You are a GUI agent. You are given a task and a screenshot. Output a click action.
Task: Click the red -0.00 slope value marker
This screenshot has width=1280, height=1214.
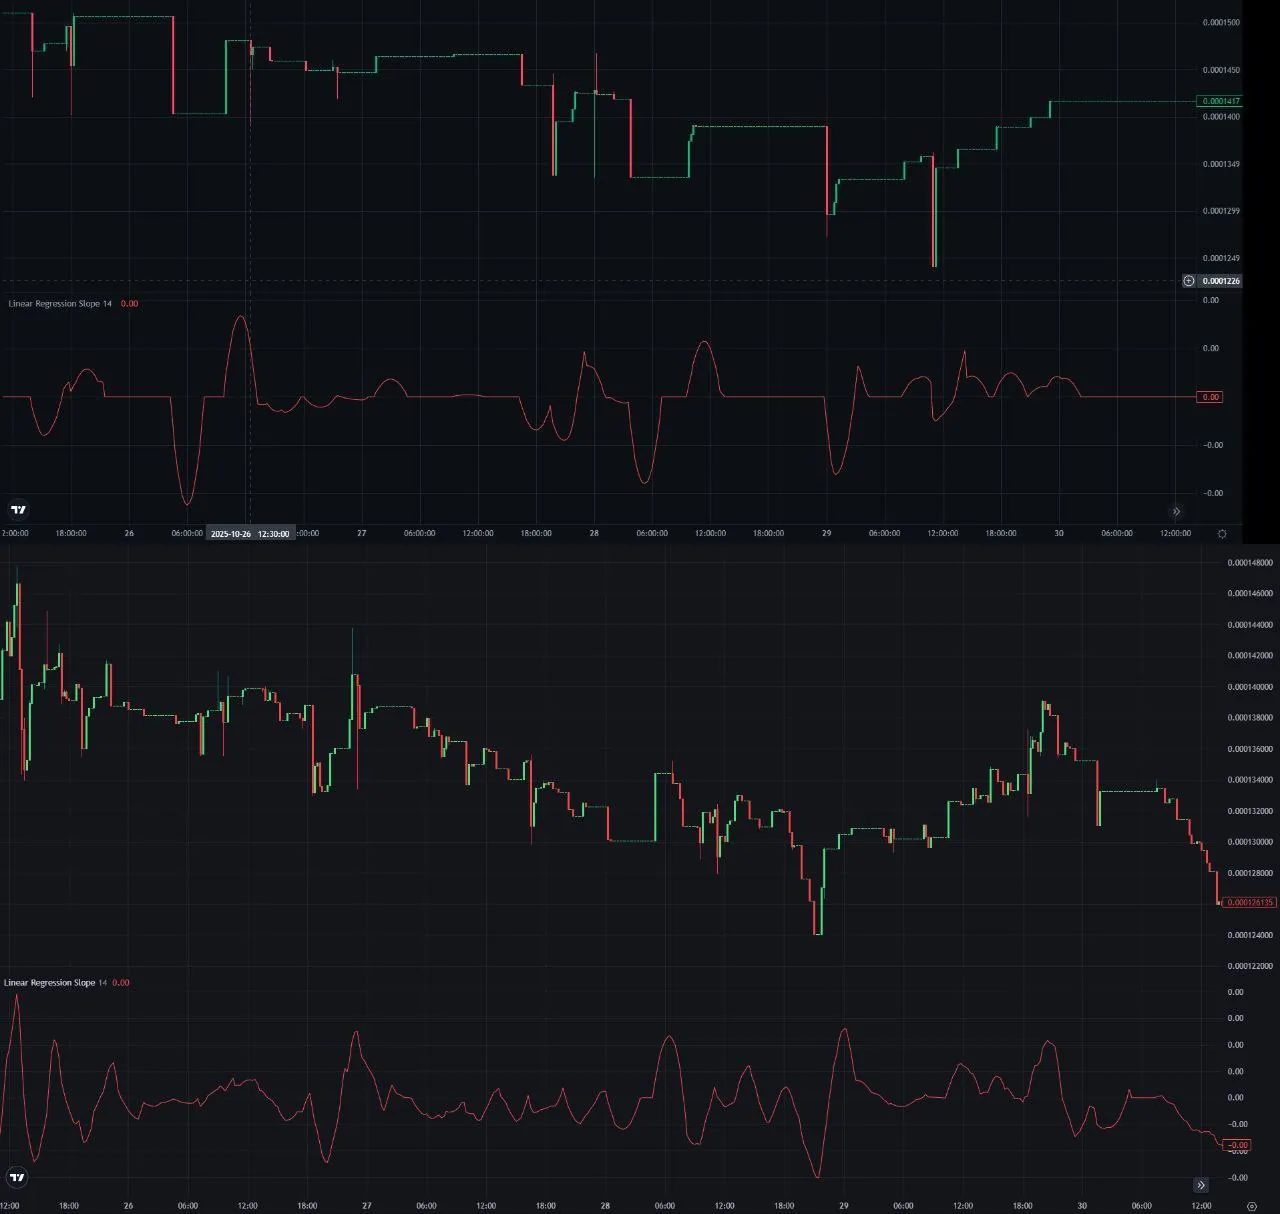[1240, 1145]
